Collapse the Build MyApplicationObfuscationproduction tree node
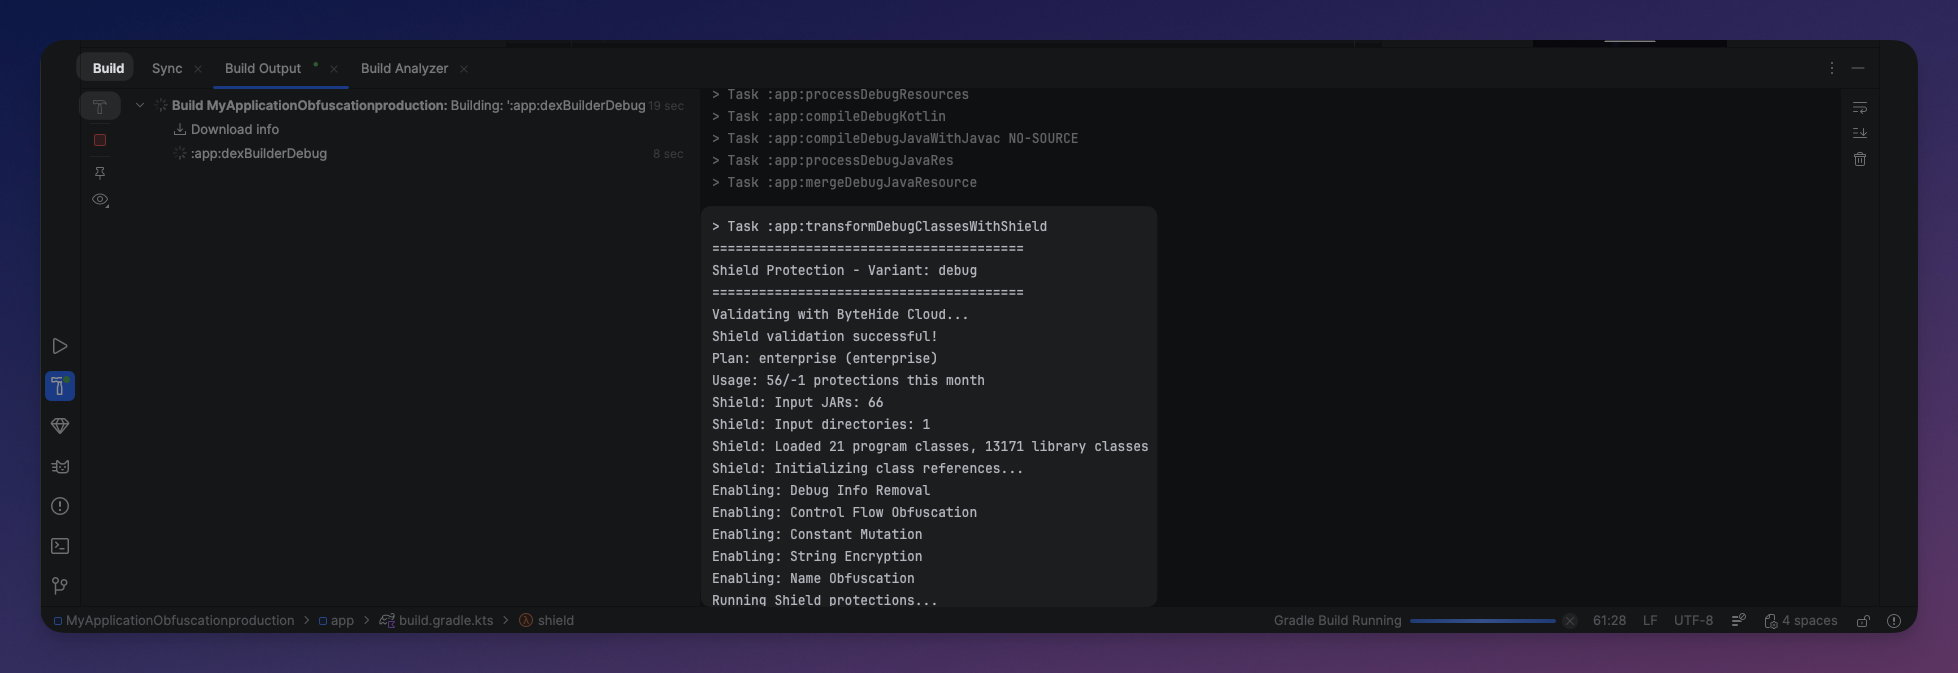This screenshot has height=673, width=1958. pyautogui.click(x=140, y=105)
